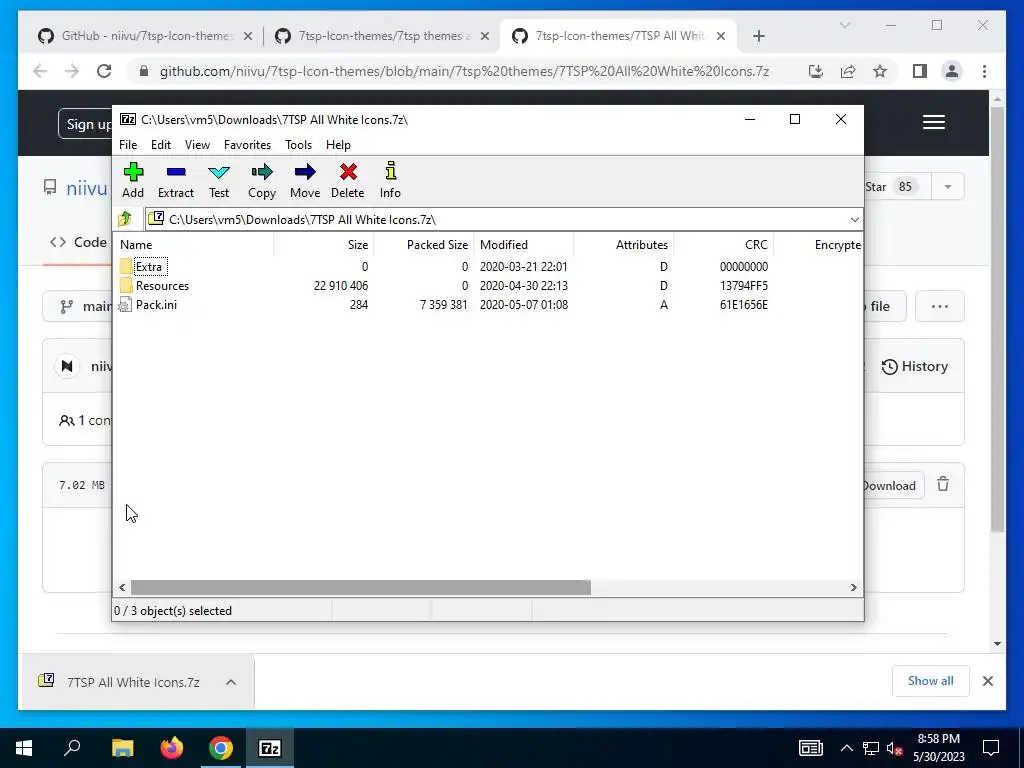This screenshot has height=768, width=1024.
Task: Open Firefox from the taskbar
Action: [172, 748]
